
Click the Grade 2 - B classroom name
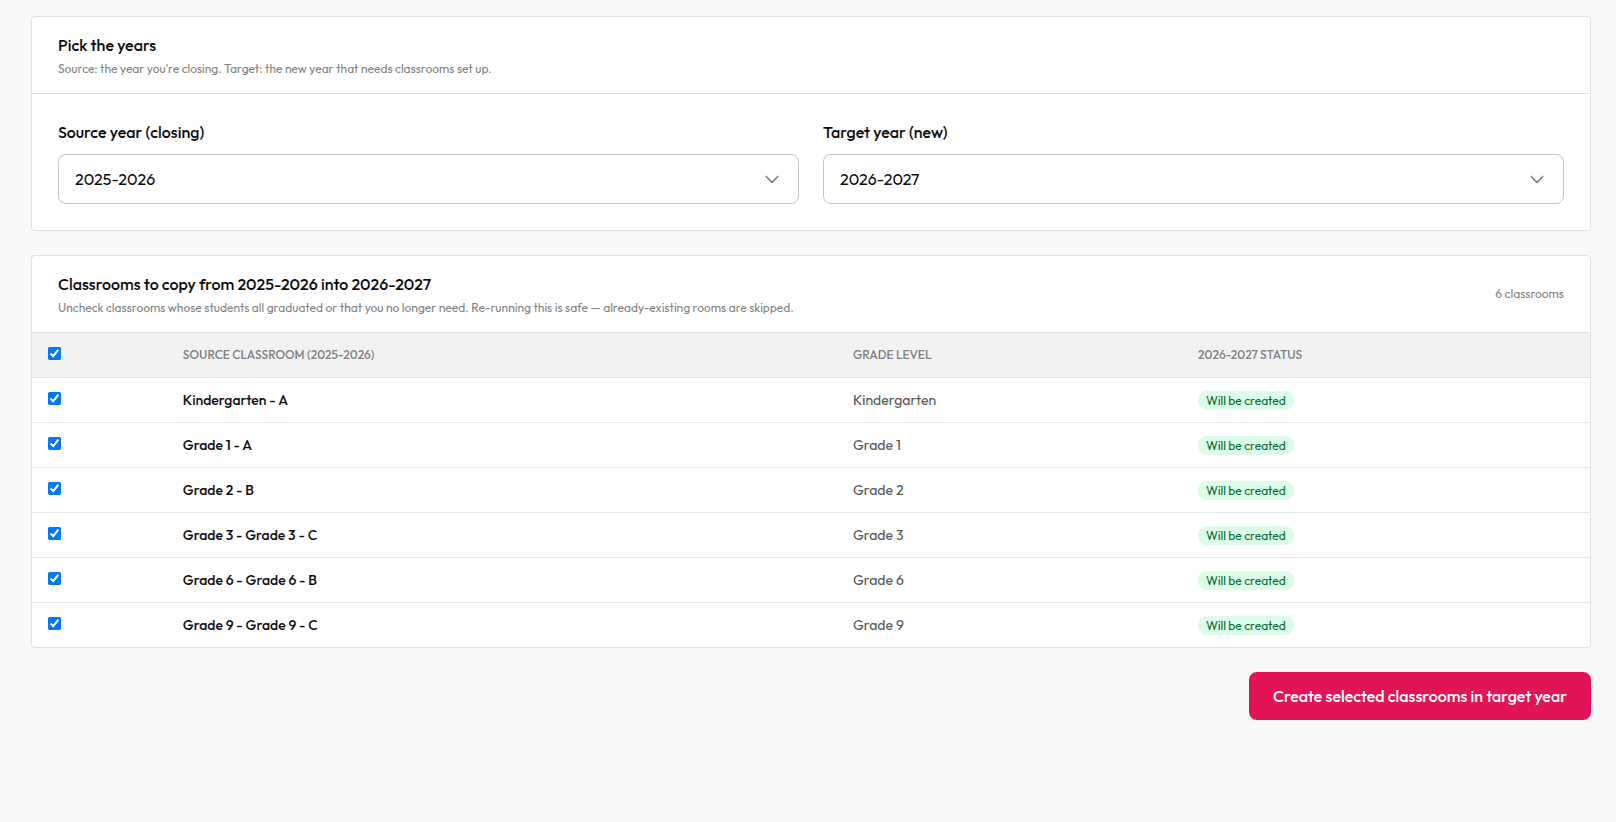coord(218,490)
